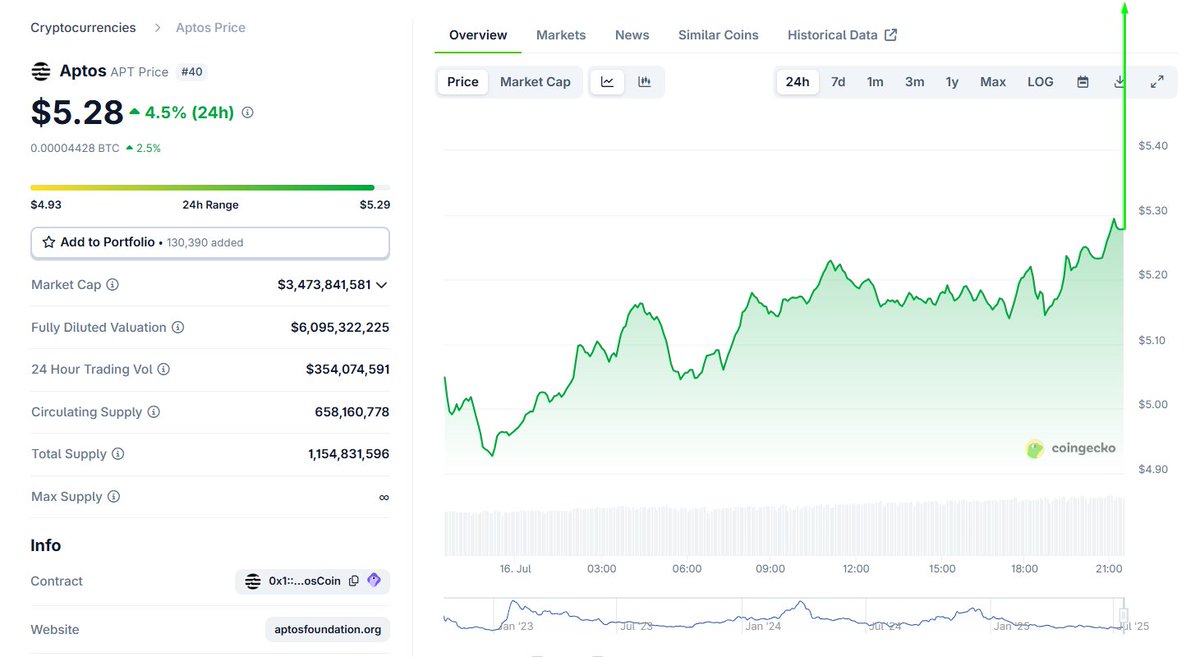Click the $5.28 current price
This screenshot has width=1200, height=657.
tap(77, 112)
